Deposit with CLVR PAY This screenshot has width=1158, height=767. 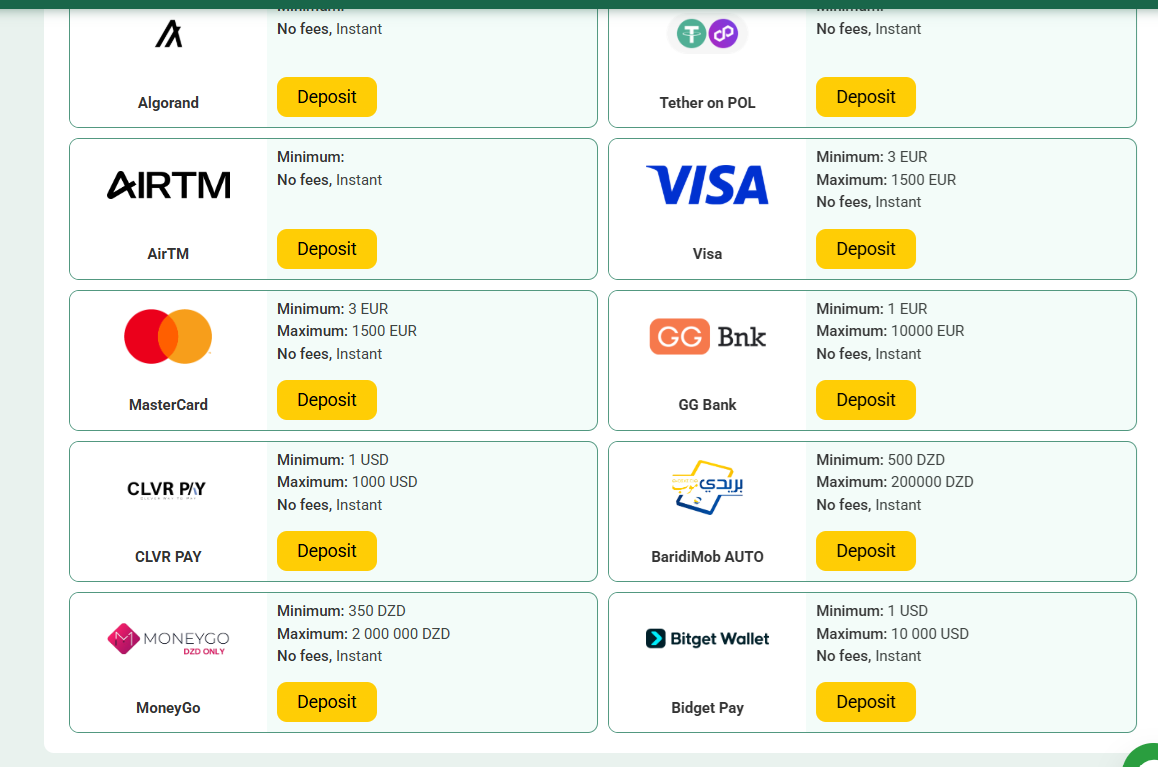point(326,551)
